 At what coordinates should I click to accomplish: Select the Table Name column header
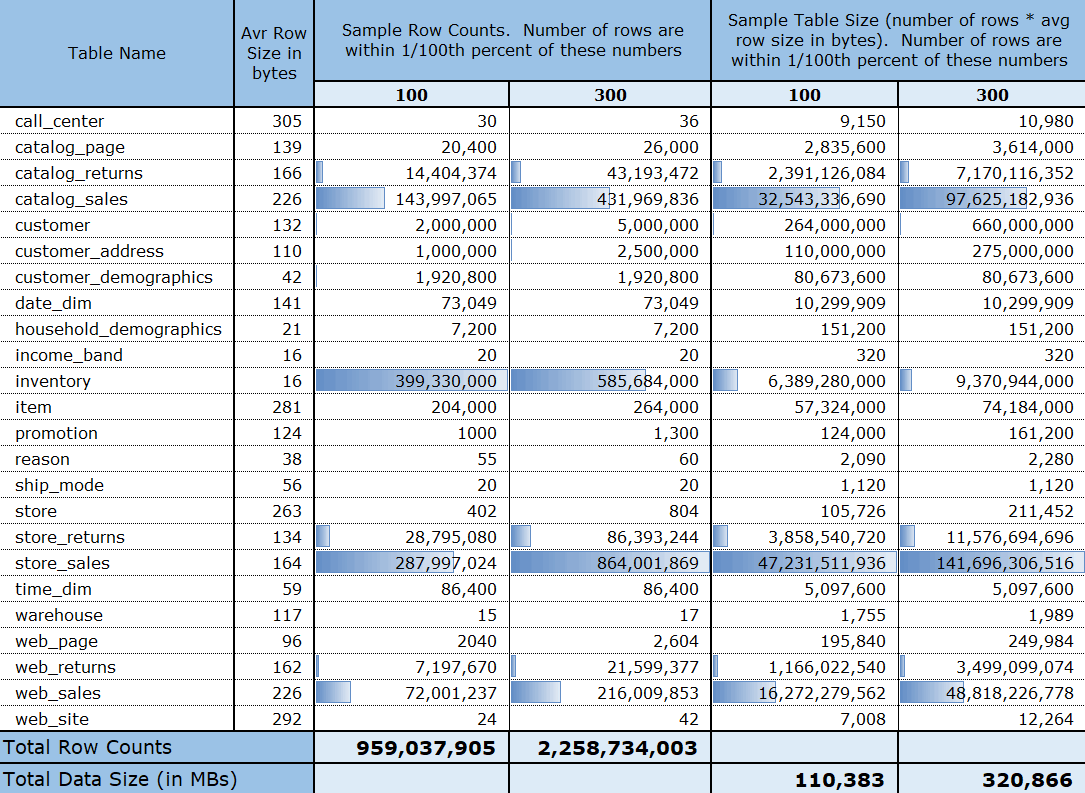coord(116,52)
